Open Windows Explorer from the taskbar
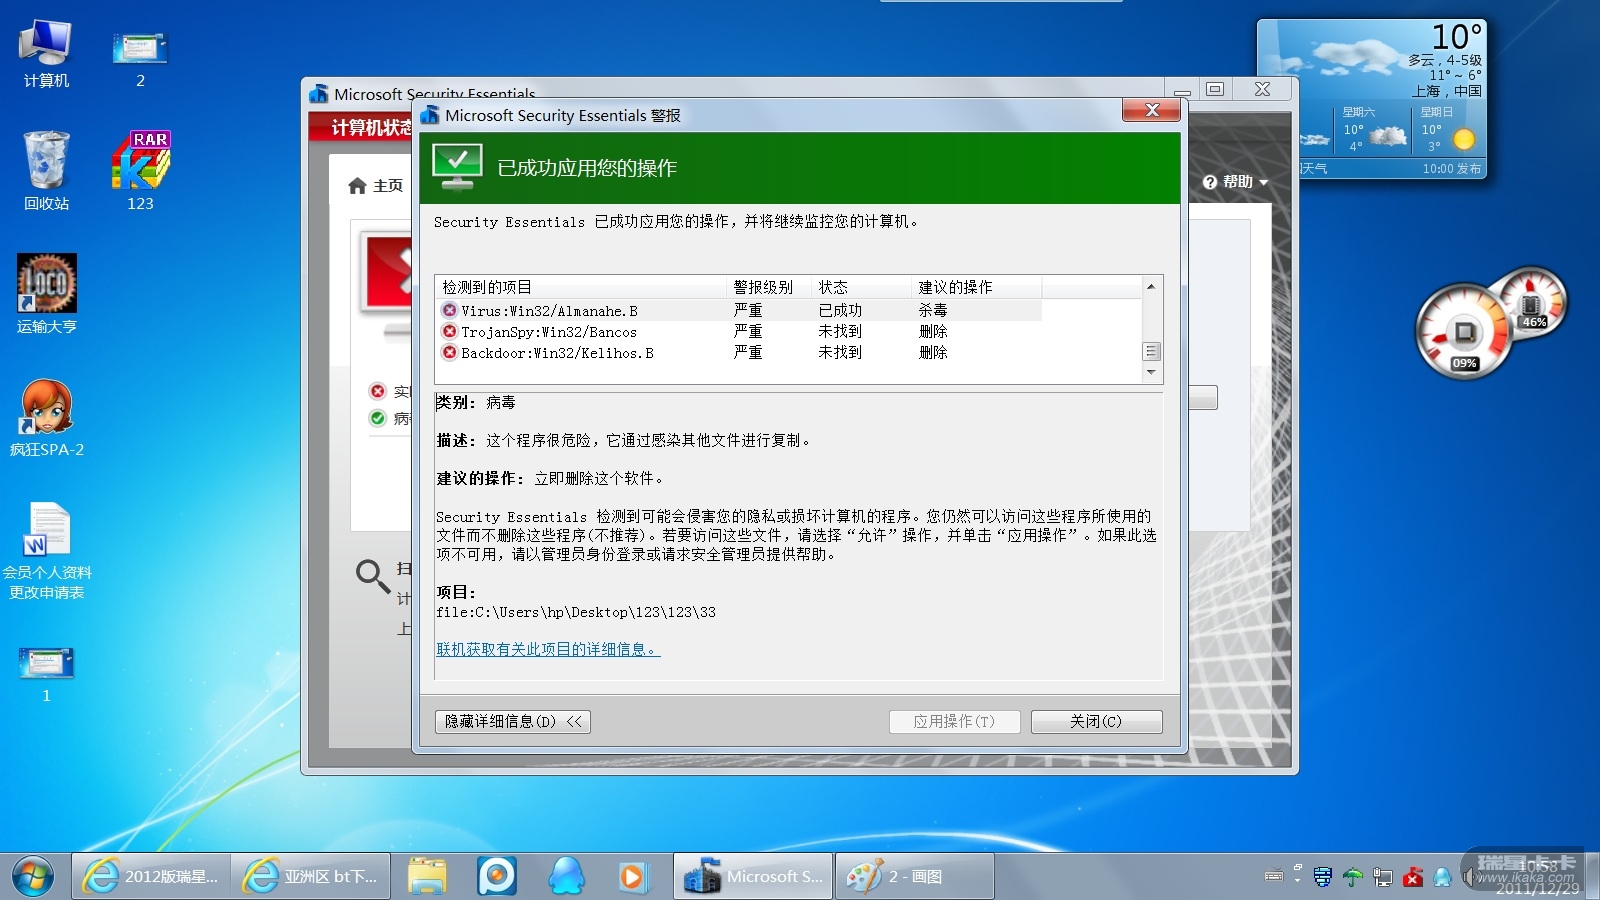The width and height of the screenshot is (1600, 900). tap(427, 876)
